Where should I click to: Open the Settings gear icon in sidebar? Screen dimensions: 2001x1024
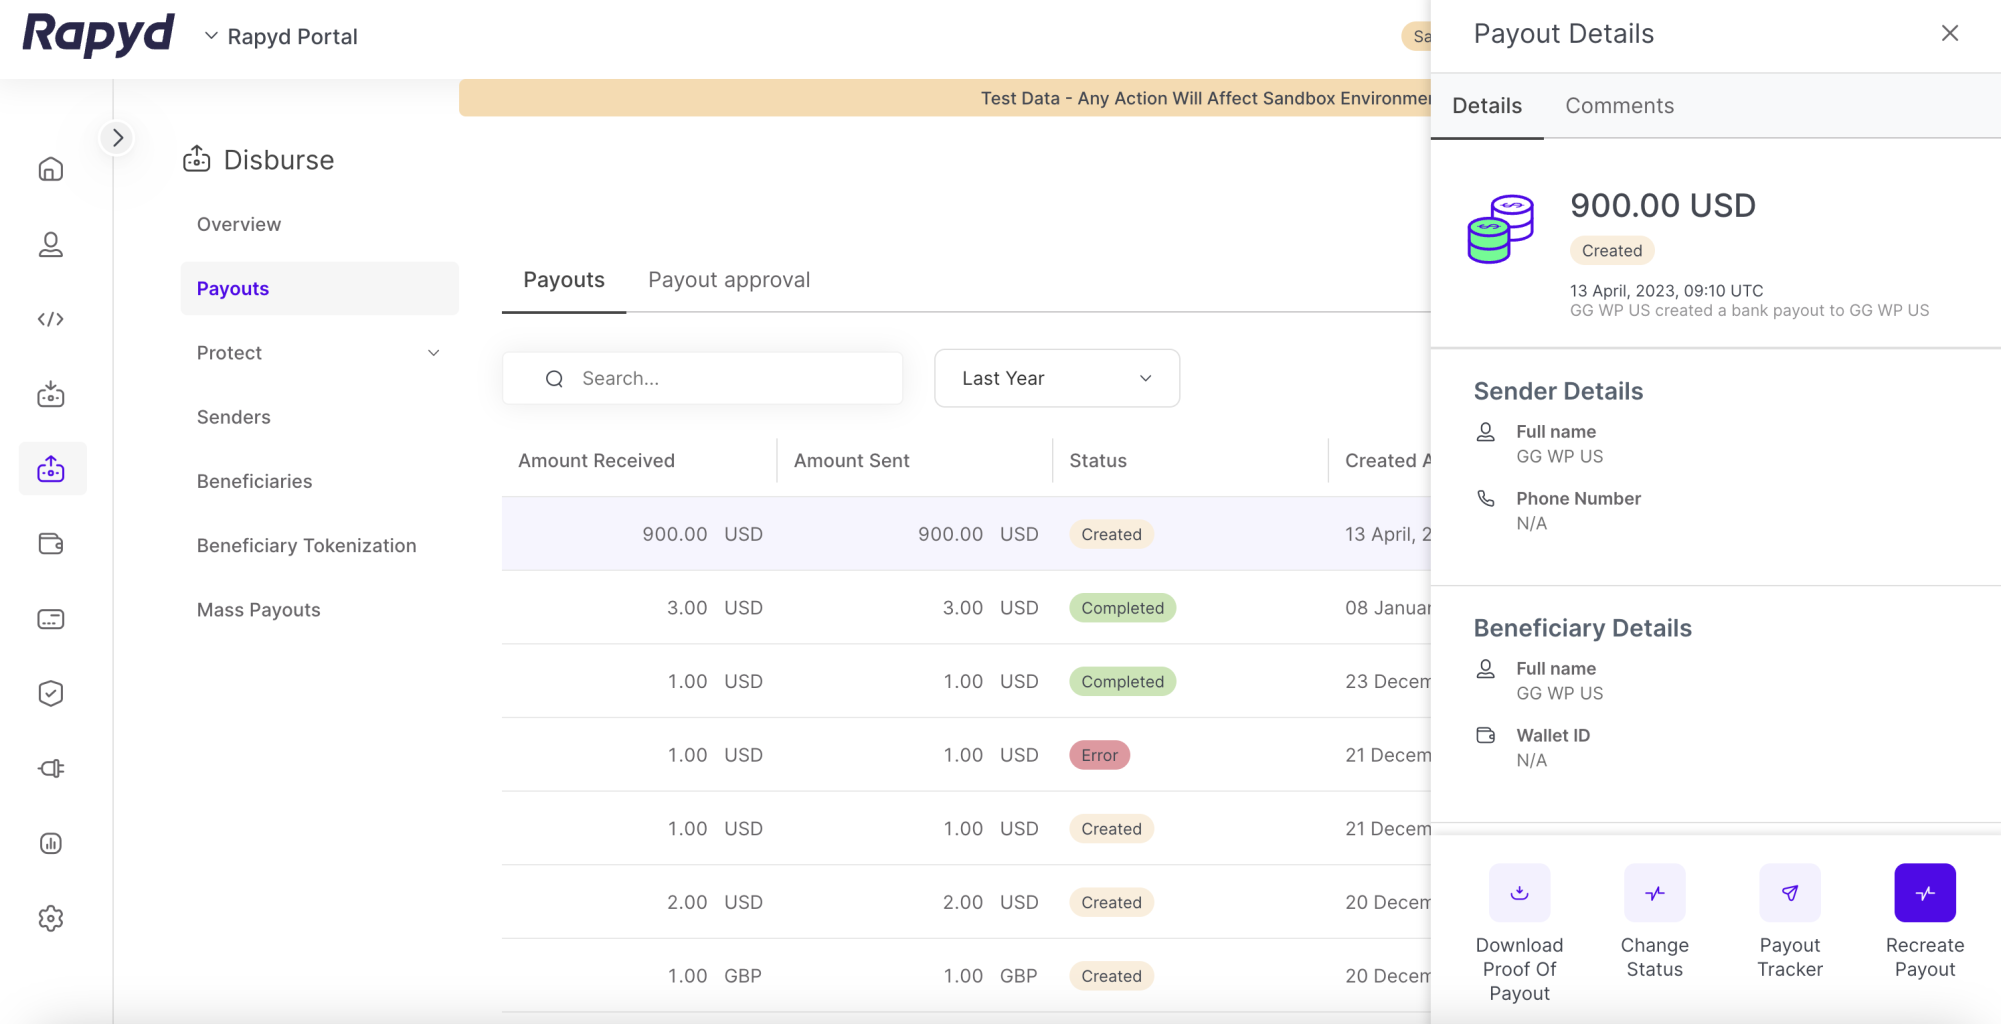point(51,918)
